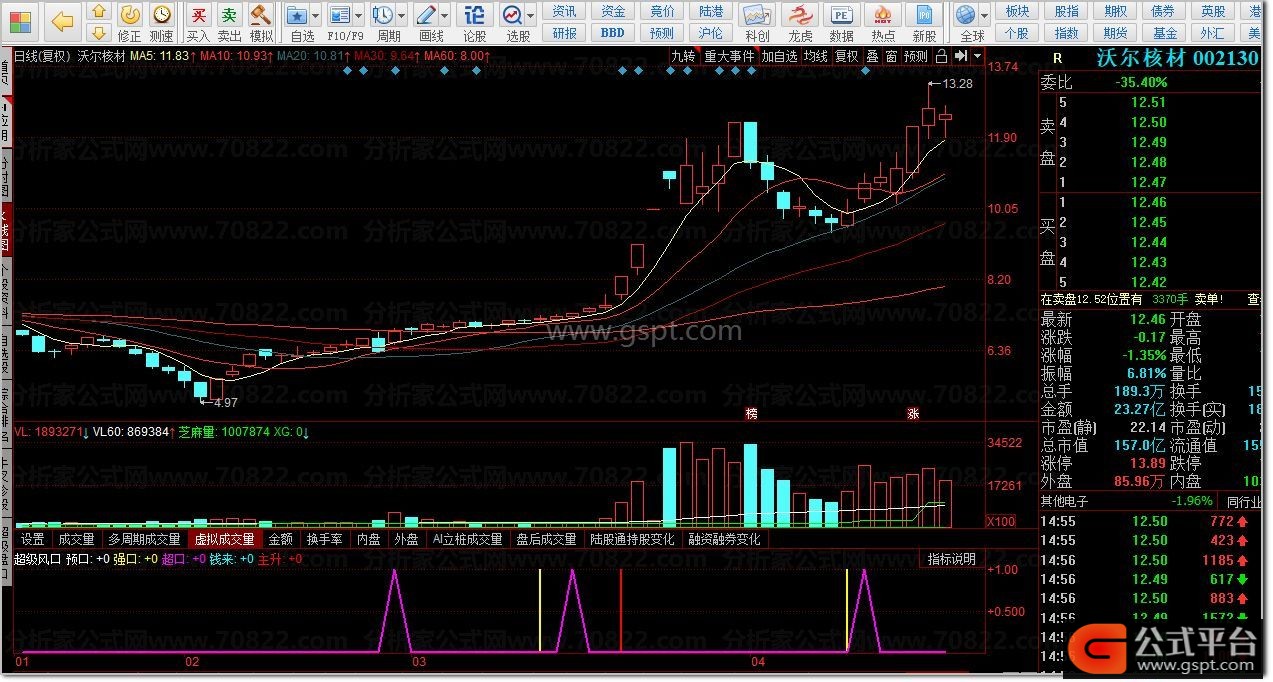
Task: Open the 融资融券变化 tab
Action: [x=725, y=539]
